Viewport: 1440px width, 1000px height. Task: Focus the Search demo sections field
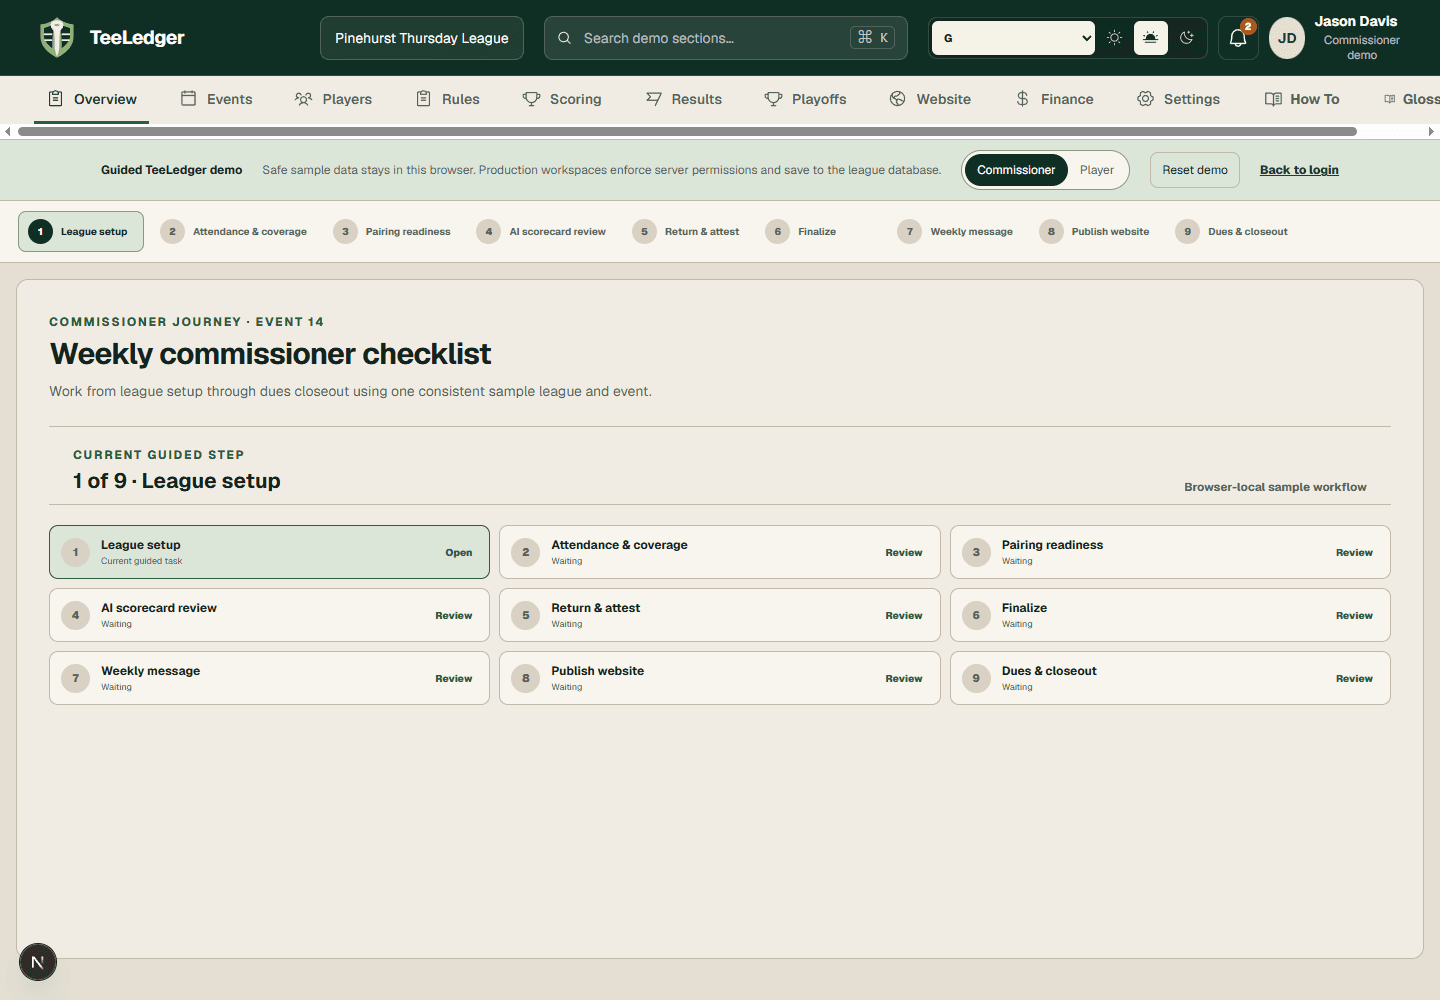pos(726,38)
